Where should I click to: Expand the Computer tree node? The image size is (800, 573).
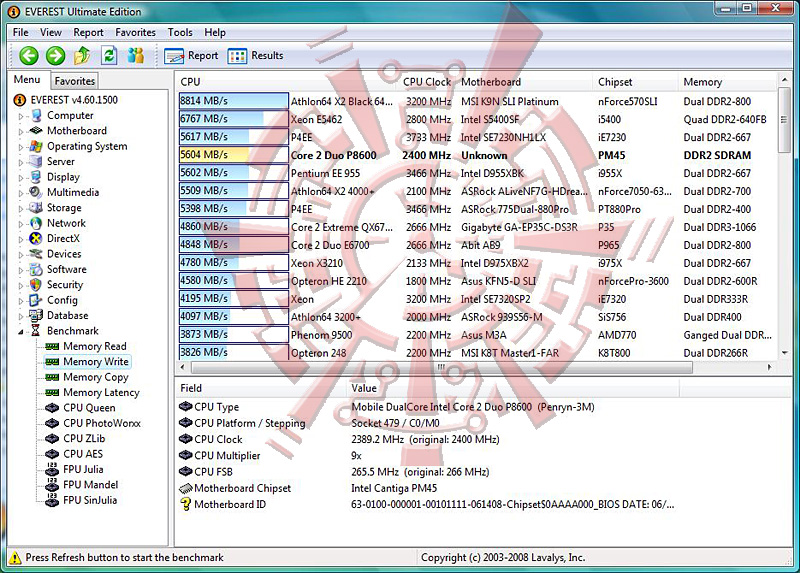coord(21,116)
